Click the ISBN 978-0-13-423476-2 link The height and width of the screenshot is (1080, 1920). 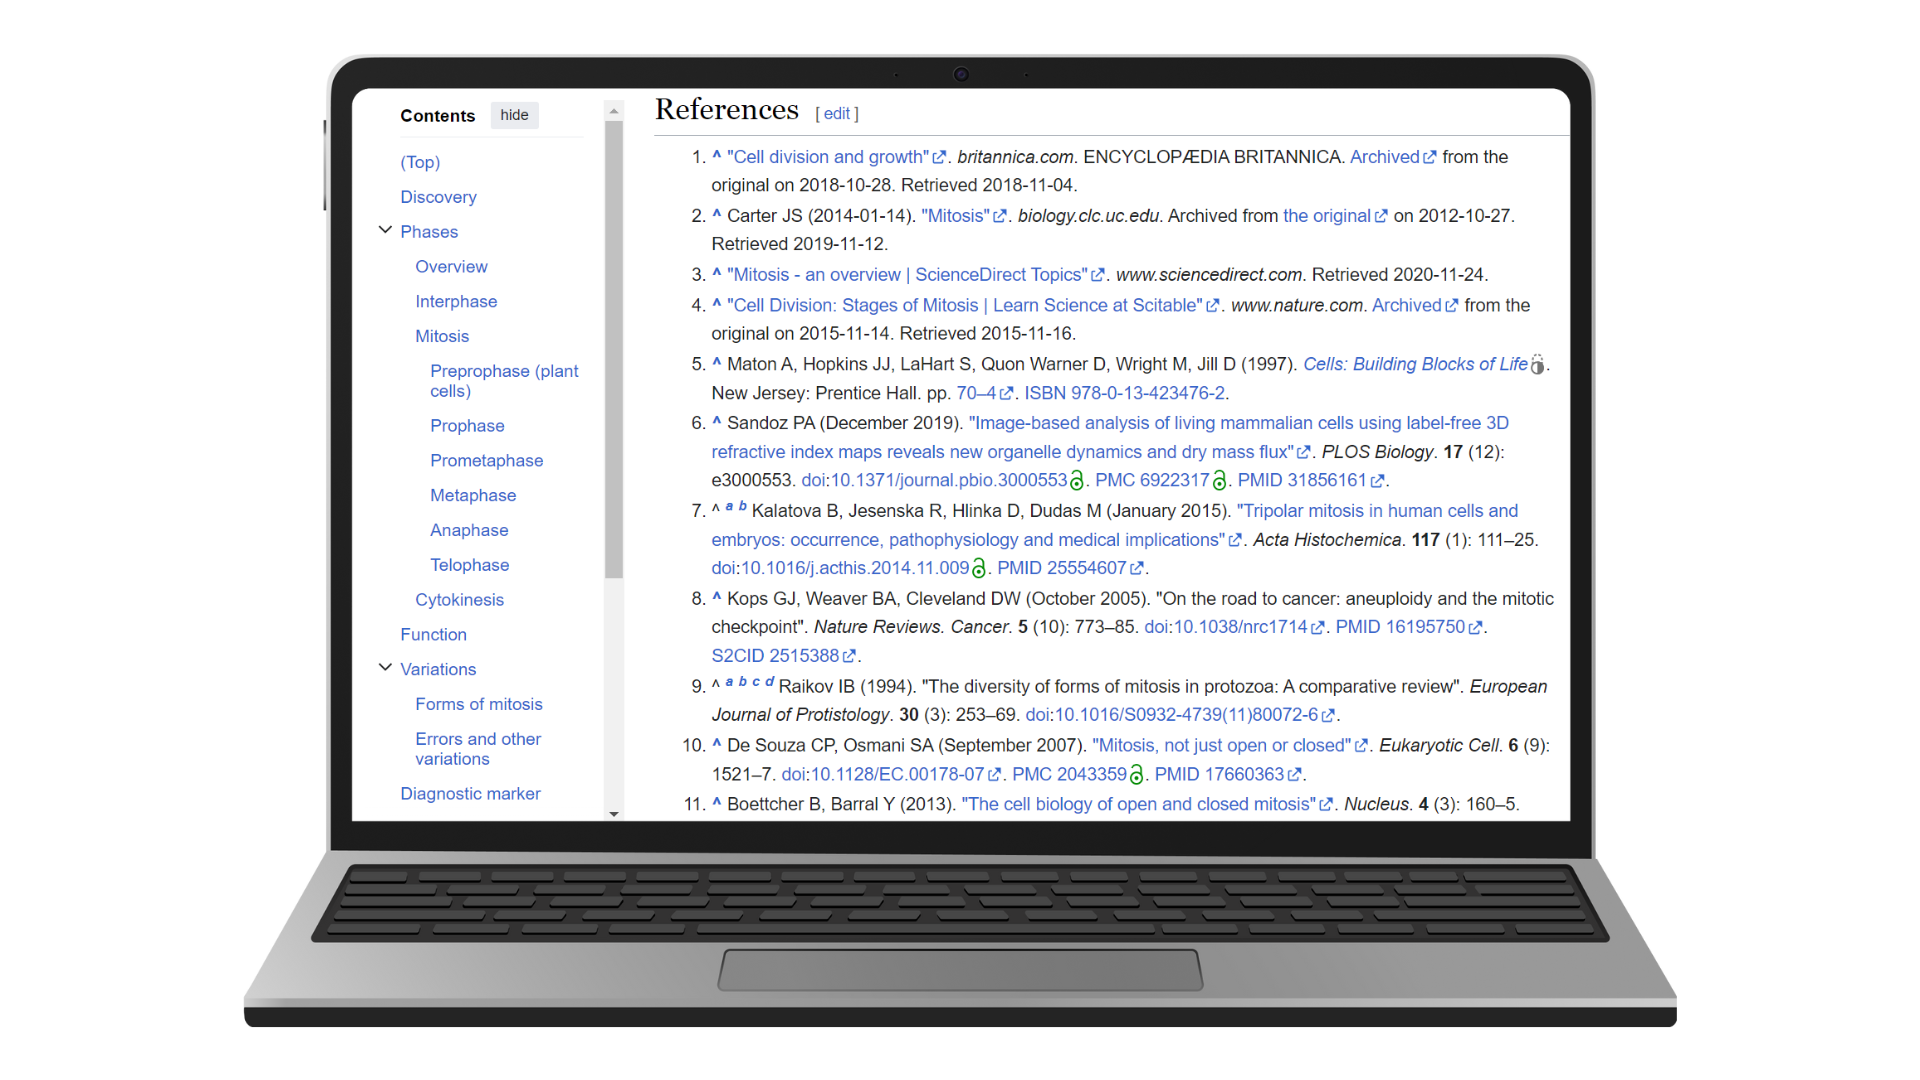pyautogui.click(x=1124, y=393)
